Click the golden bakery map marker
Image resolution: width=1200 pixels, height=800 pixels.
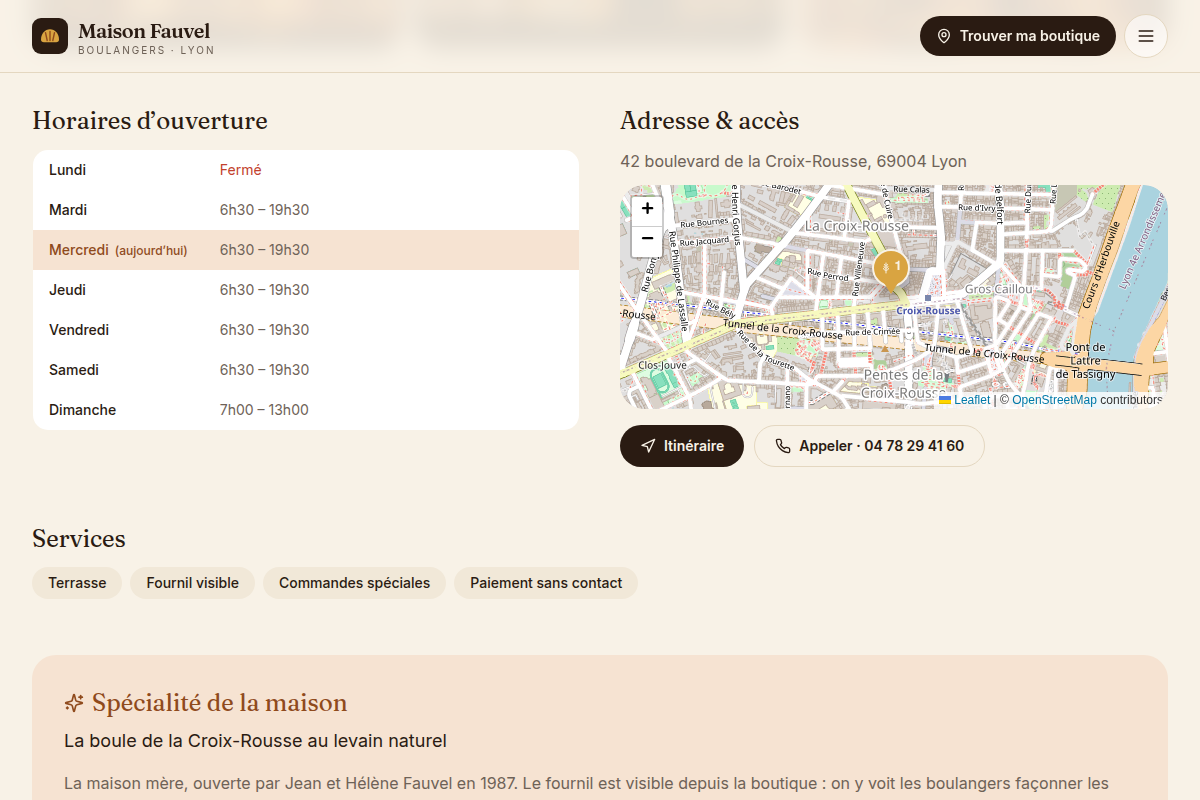click(x=890, y=271)
